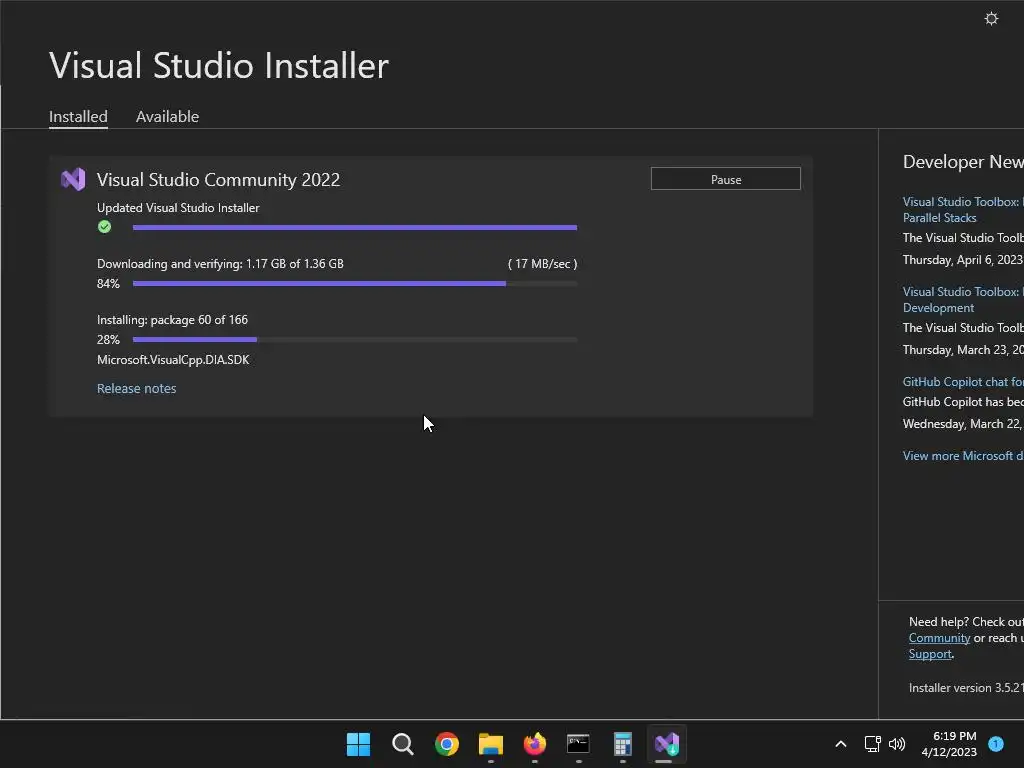Click the Visual Studio Community 2022 logo icon

point(73,179)
